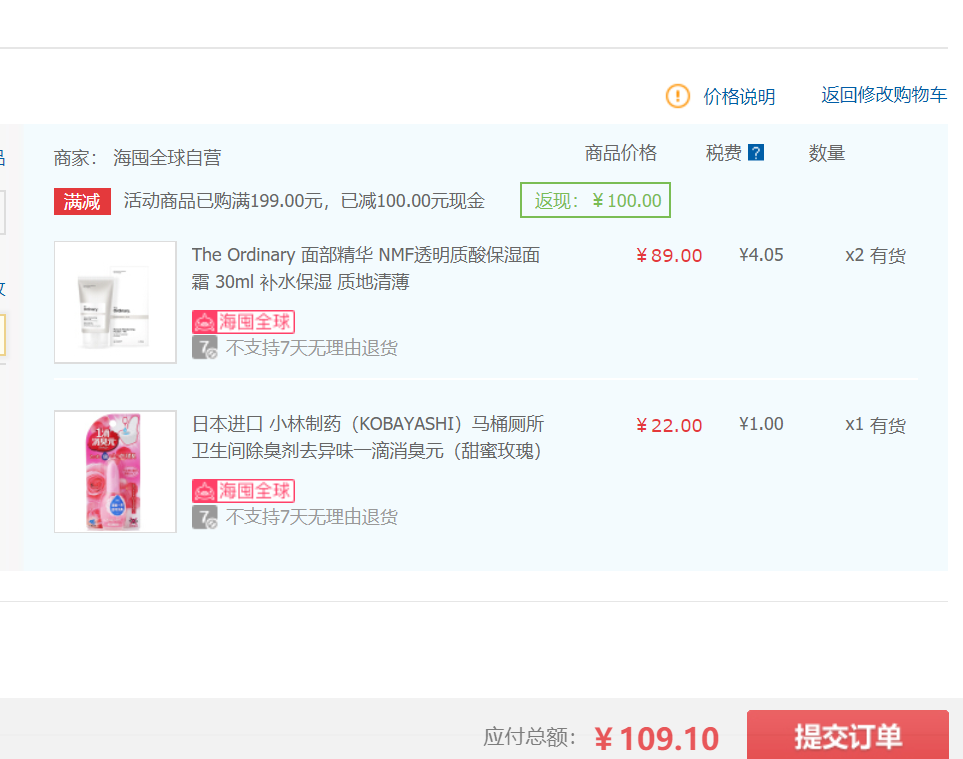Click 7-day no-return icon under The Ordinary item
The width and height of the screenshot is (963, 759).
pos(205,348)
